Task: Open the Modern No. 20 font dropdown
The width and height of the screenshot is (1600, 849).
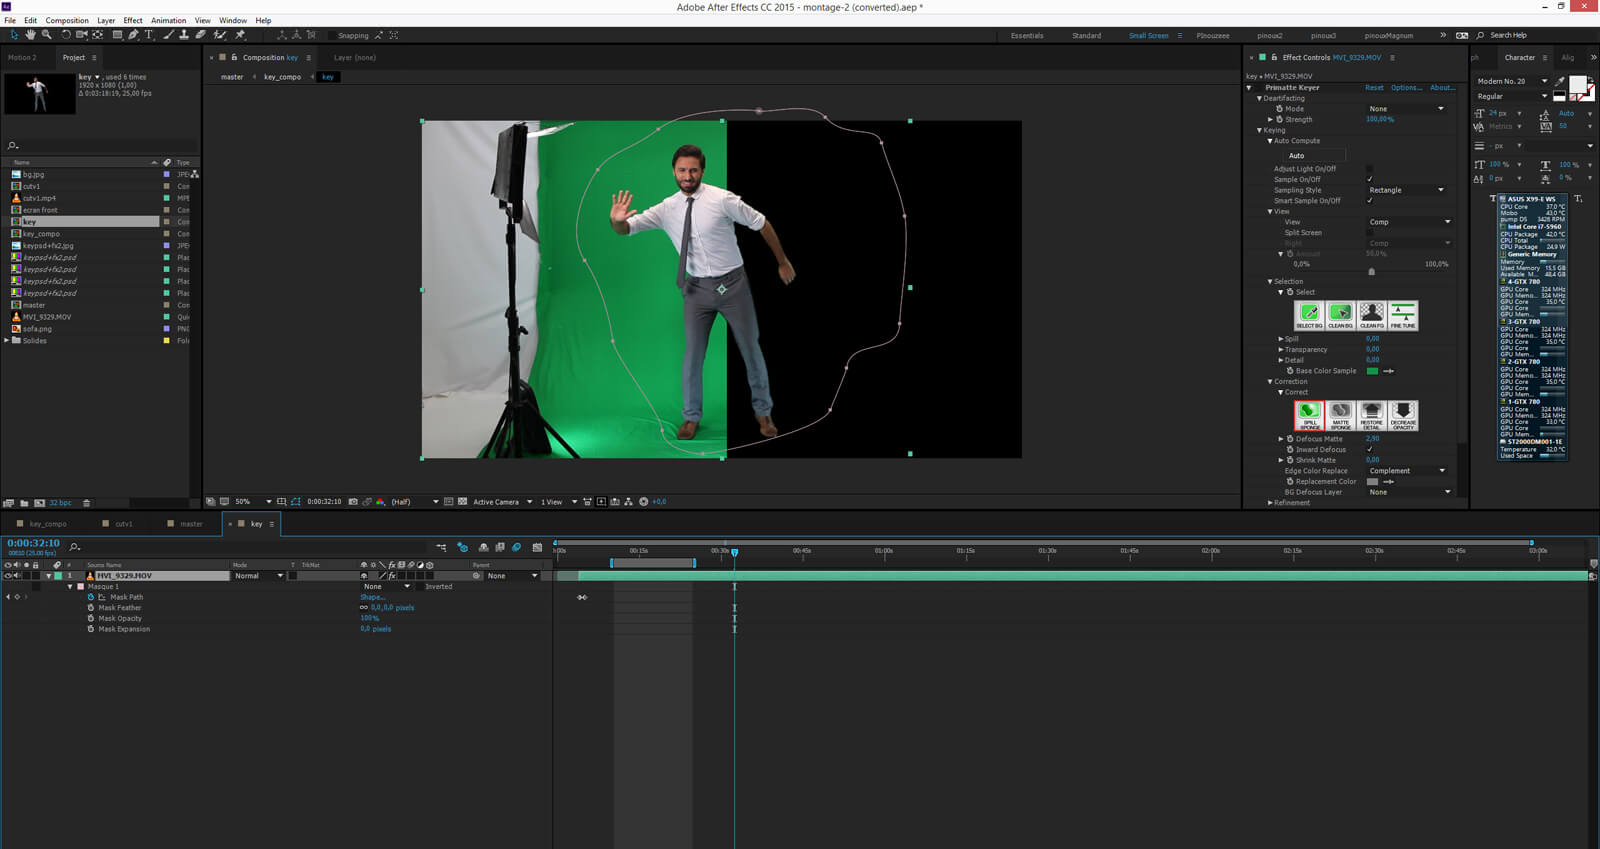Action: (1512, 81)
